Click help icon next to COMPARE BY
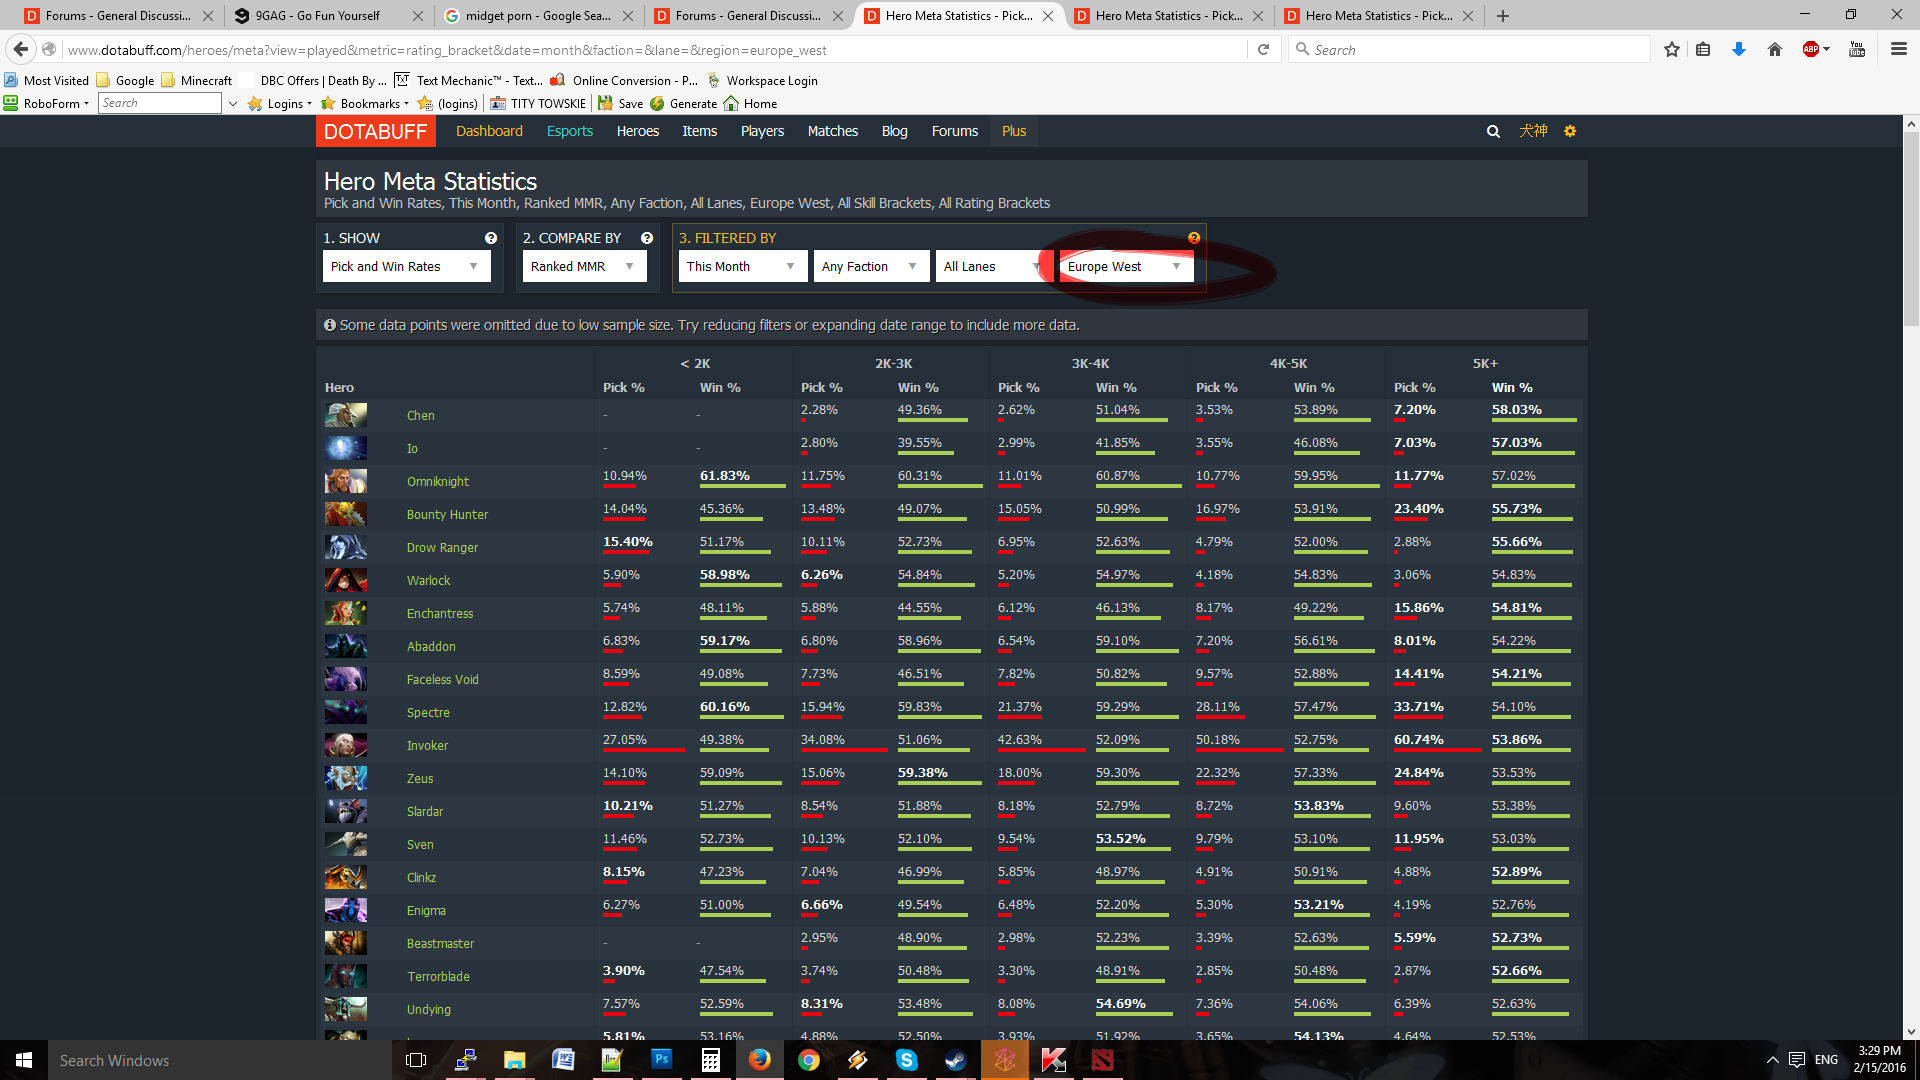 pos(647,238)
